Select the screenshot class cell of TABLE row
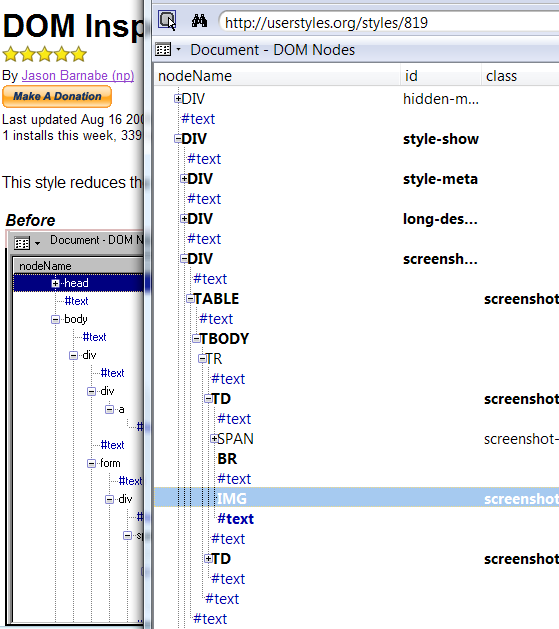 [521, 299]
